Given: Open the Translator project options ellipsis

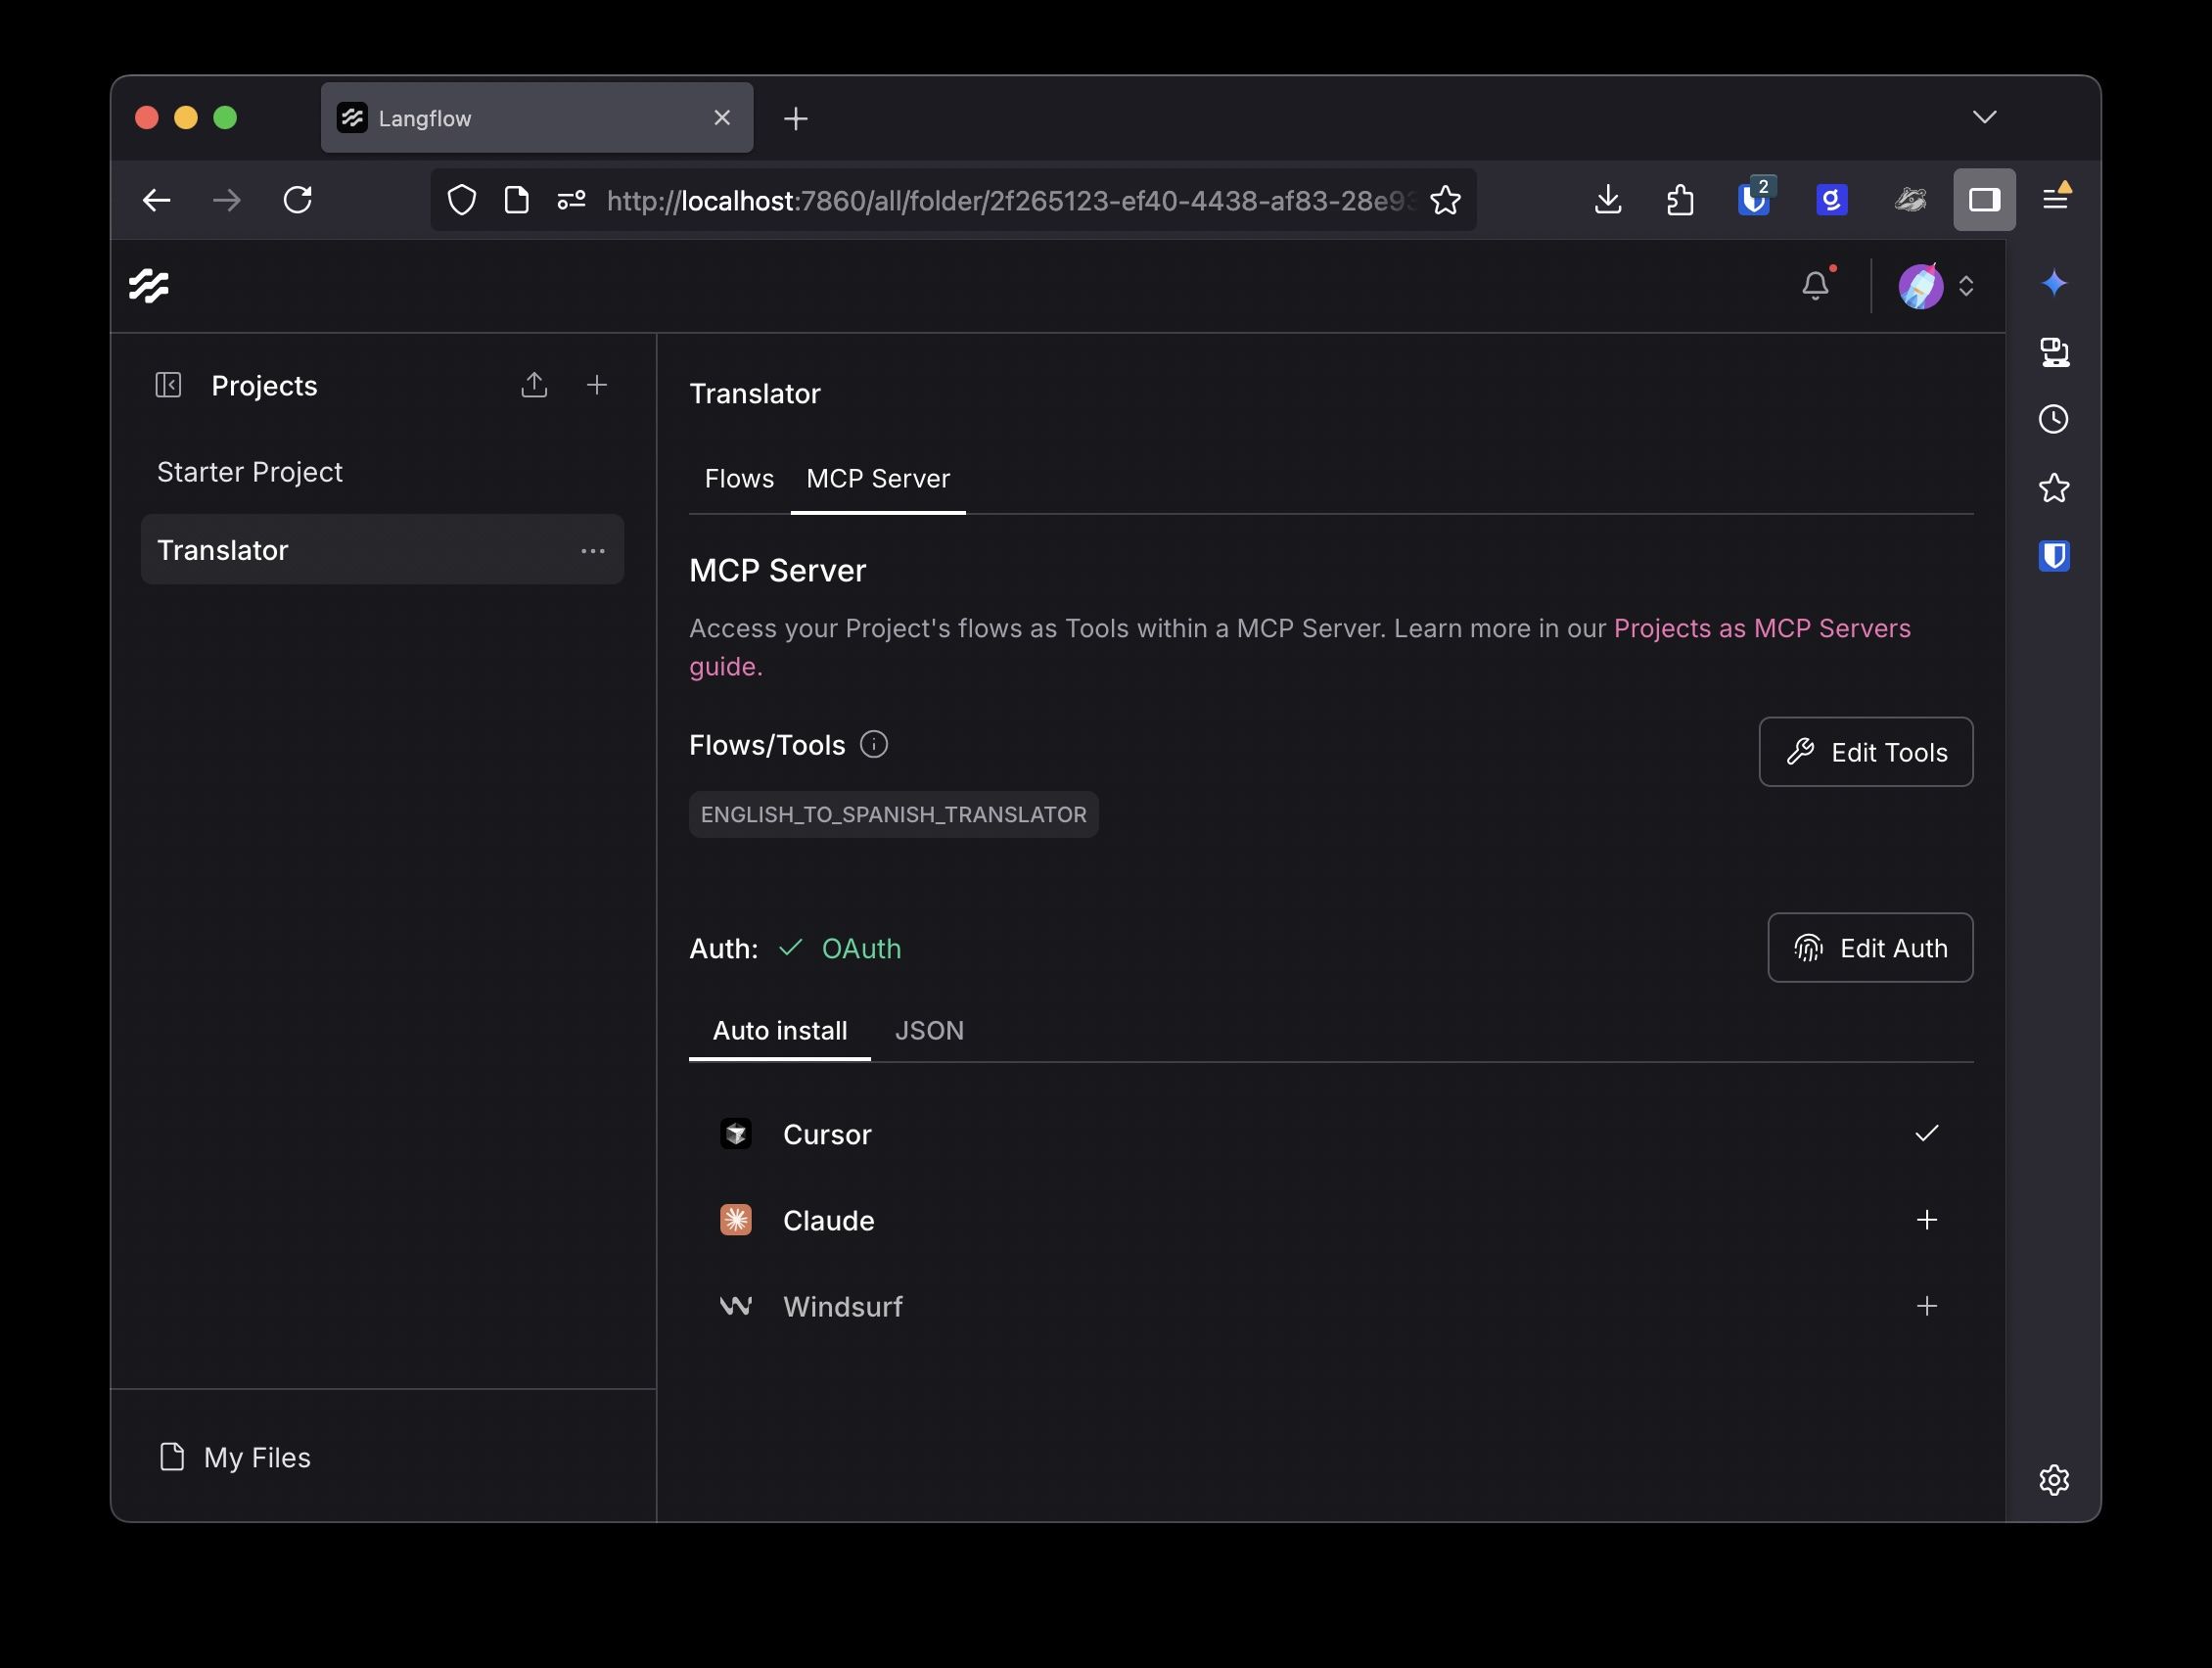Looking at the screenshot, I should [x=593, y=551].
